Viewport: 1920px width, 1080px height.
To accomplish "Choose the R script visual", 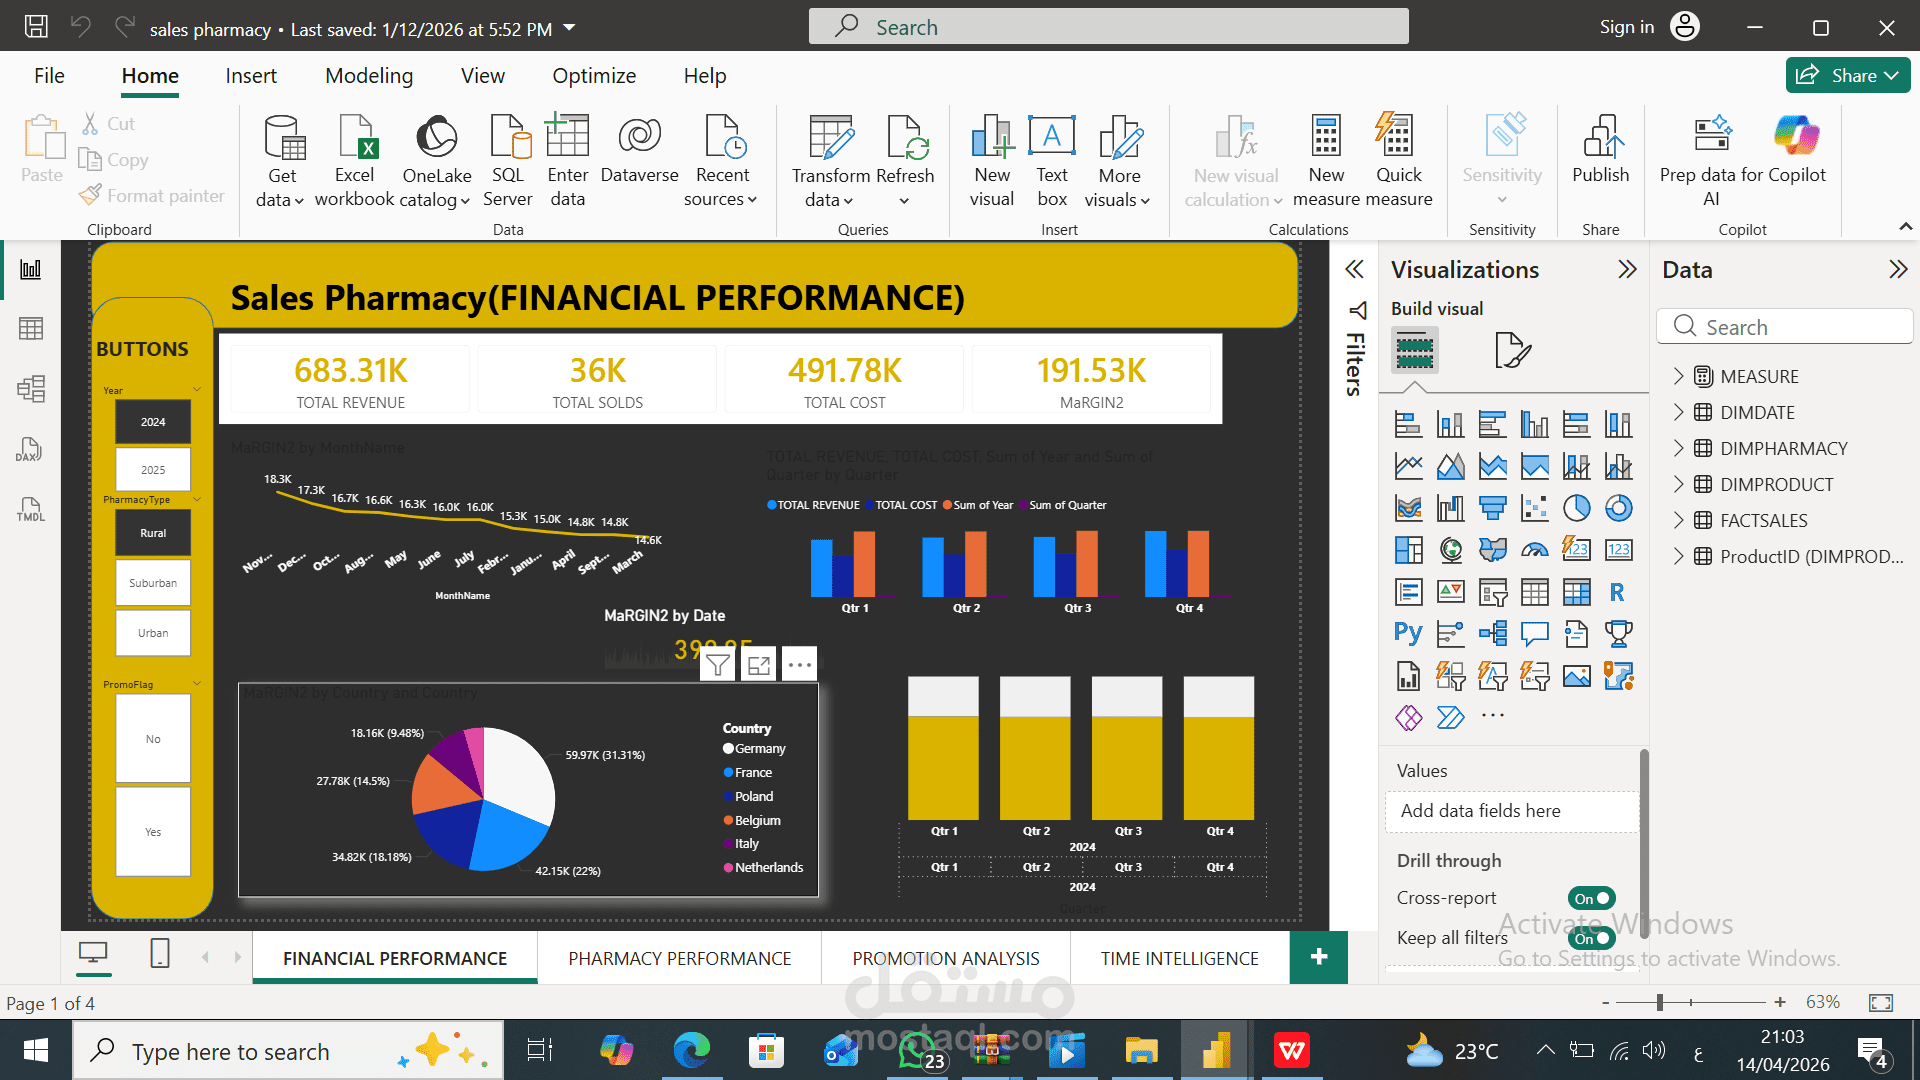I will [1618, 592].
